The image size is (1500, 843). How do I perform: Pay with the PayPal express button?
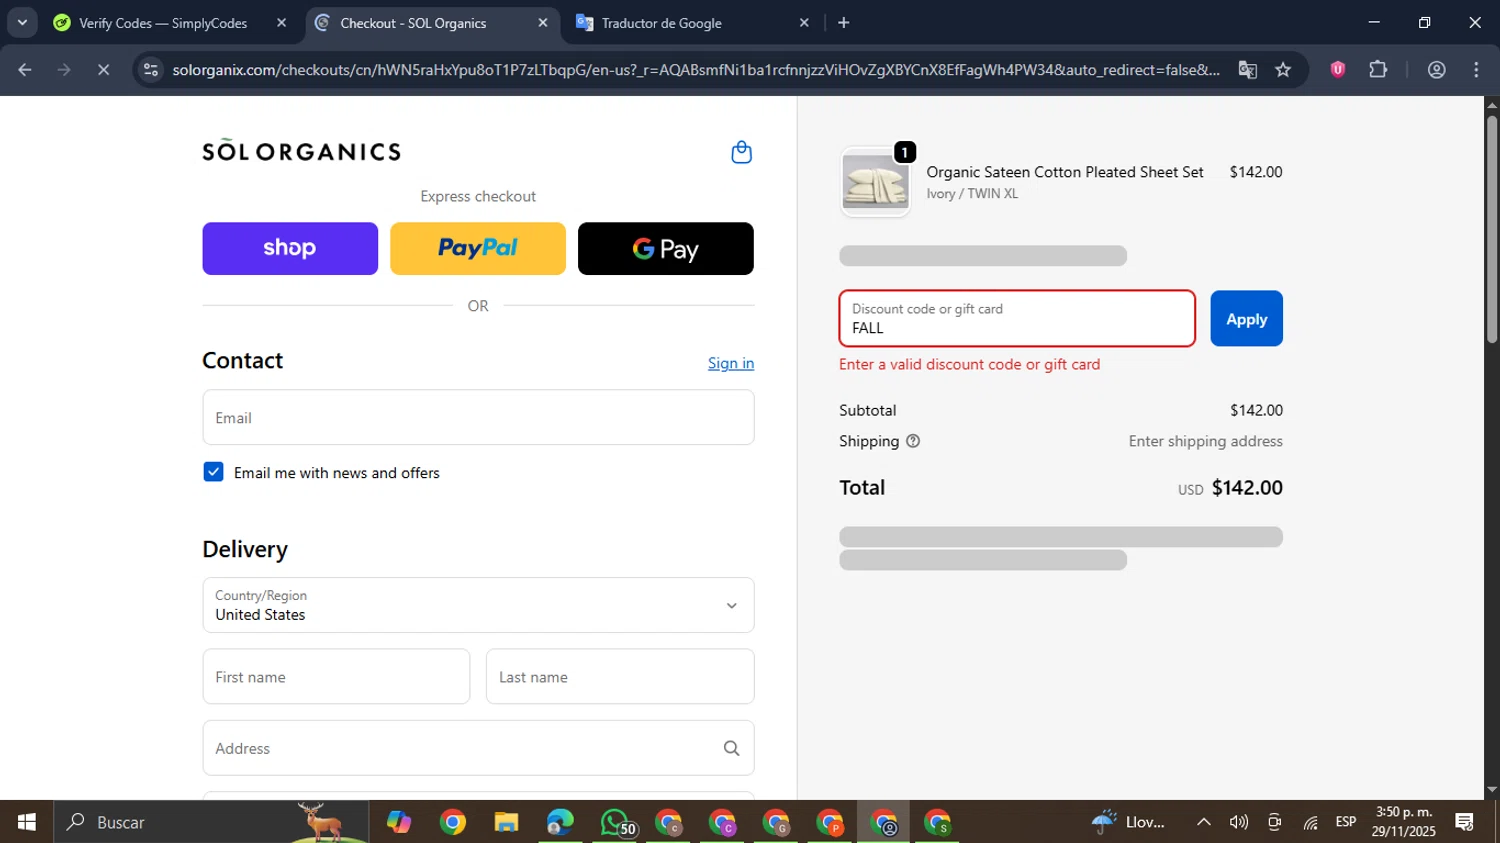point(478,248)
